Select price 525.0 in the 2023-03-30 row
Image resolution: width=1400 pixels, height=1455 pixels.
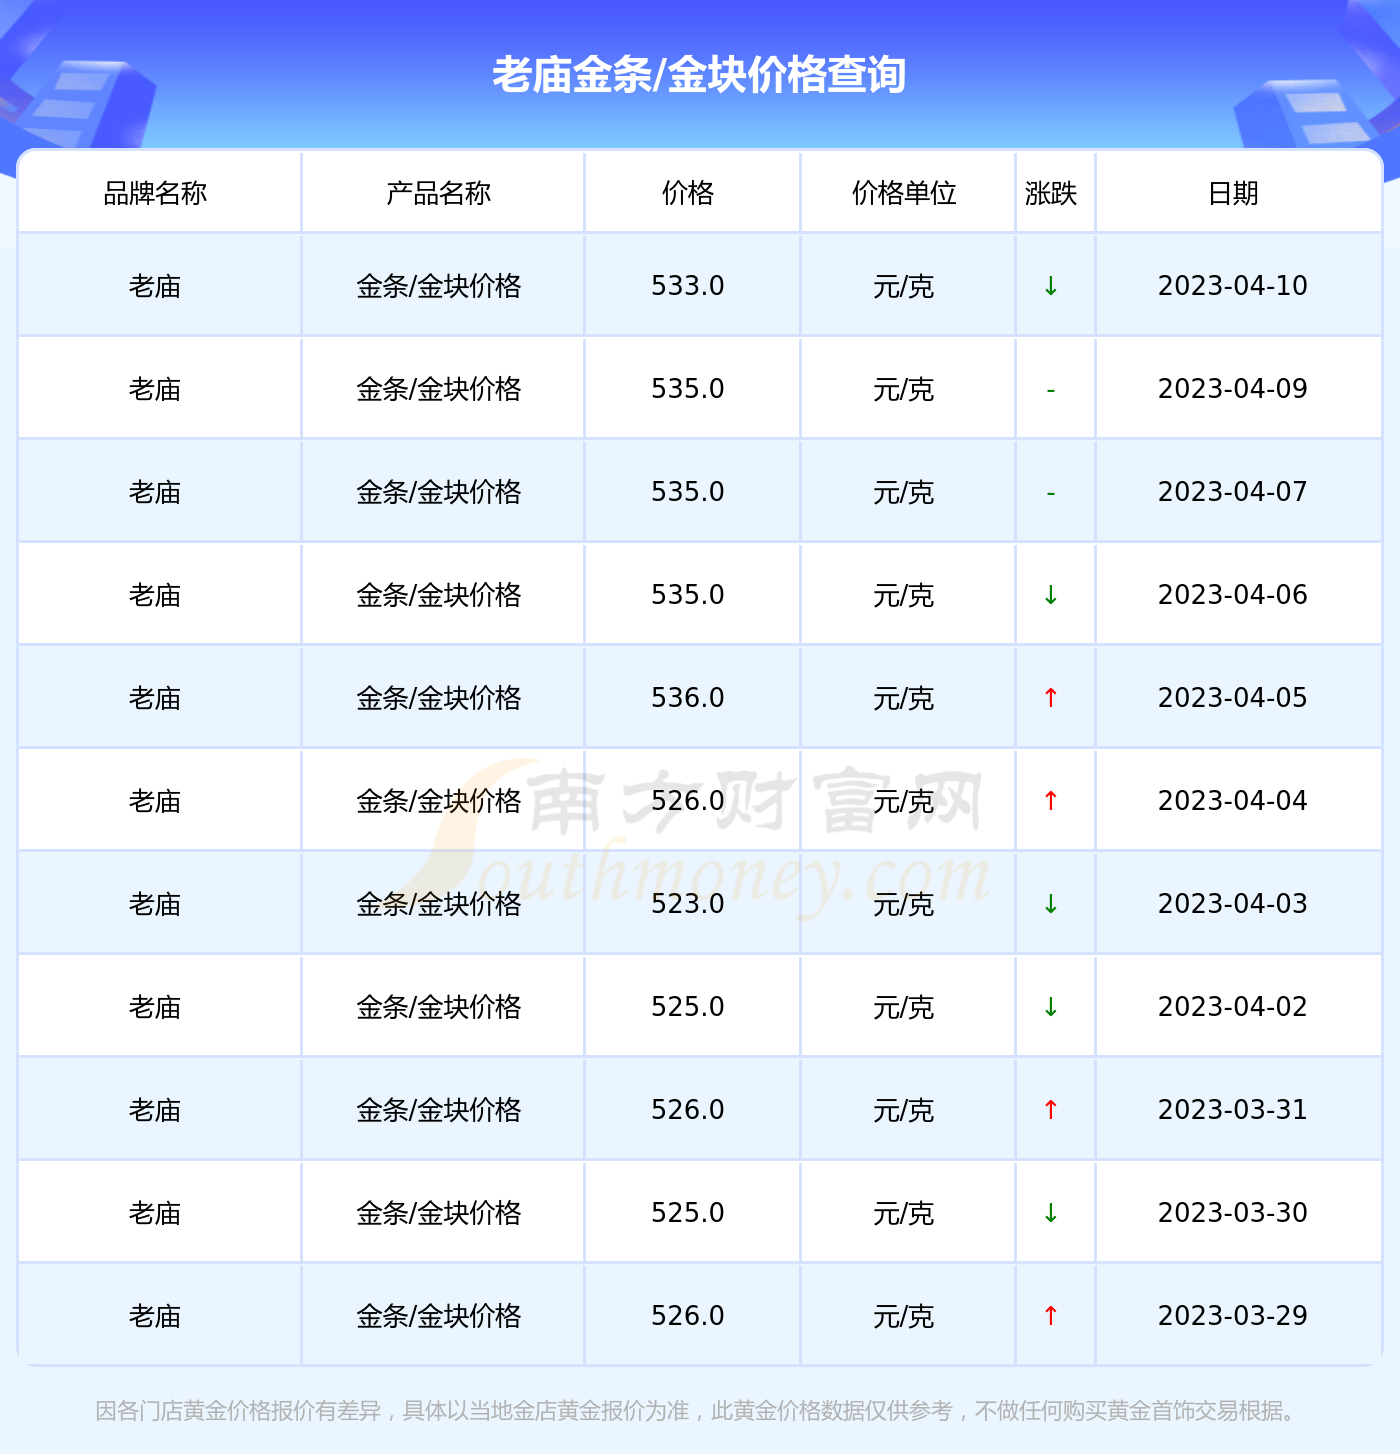[688, 1213]
